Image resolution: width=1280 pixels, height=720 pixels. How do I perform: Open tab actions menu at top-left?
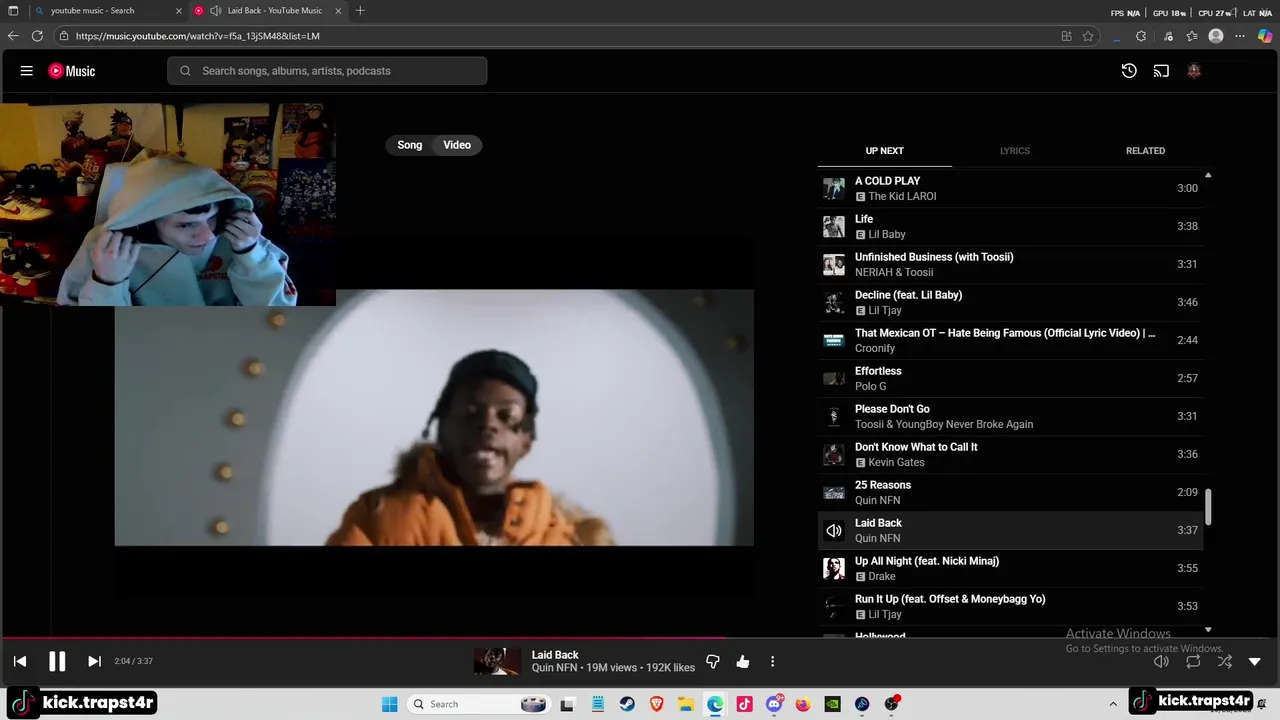coord(13,11)
